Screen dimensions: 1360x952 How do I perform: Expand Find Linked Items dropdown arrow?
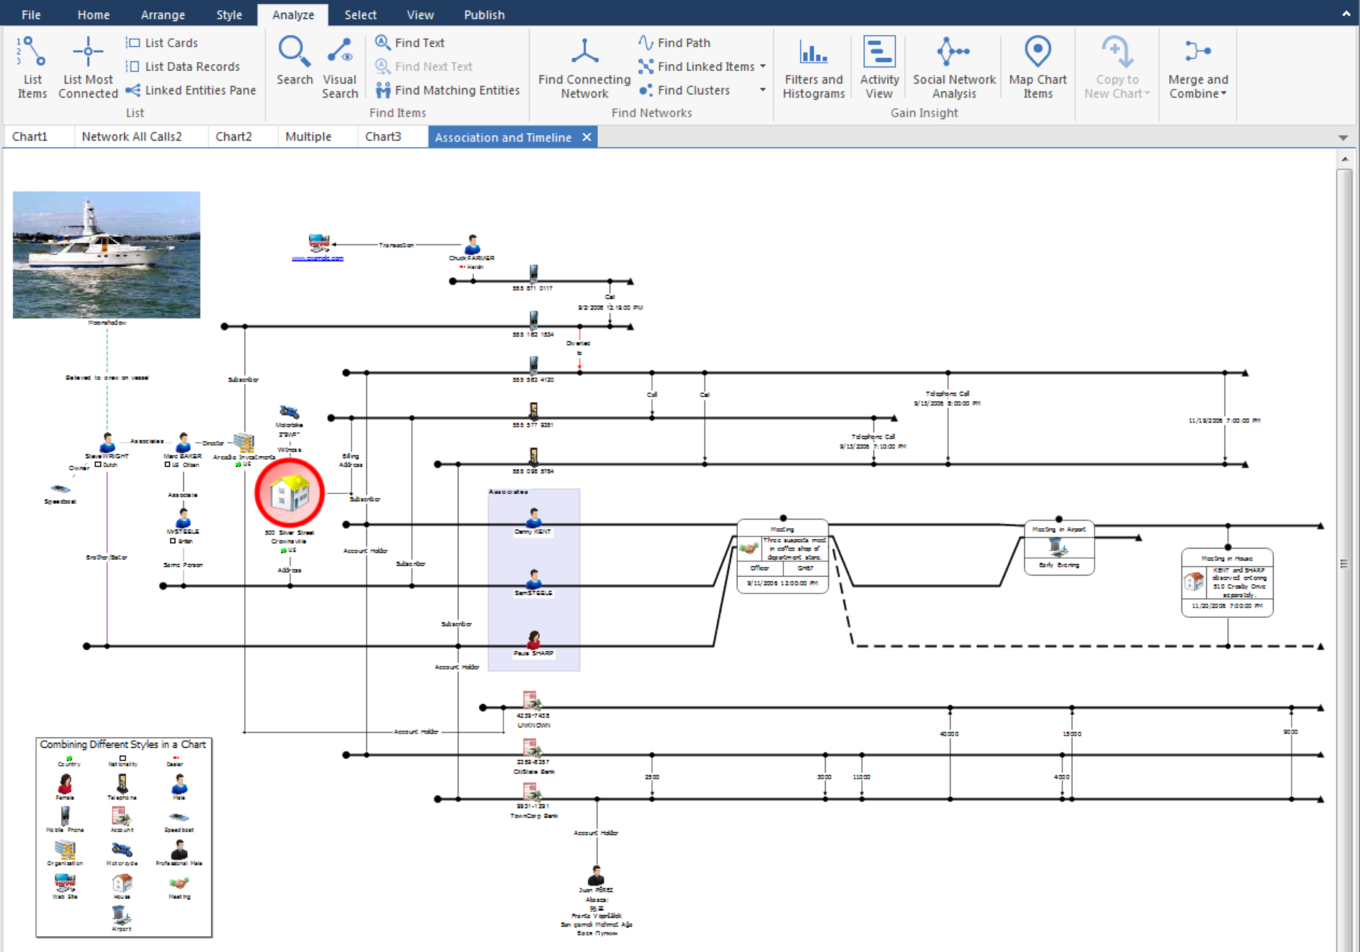pos(763,66)
